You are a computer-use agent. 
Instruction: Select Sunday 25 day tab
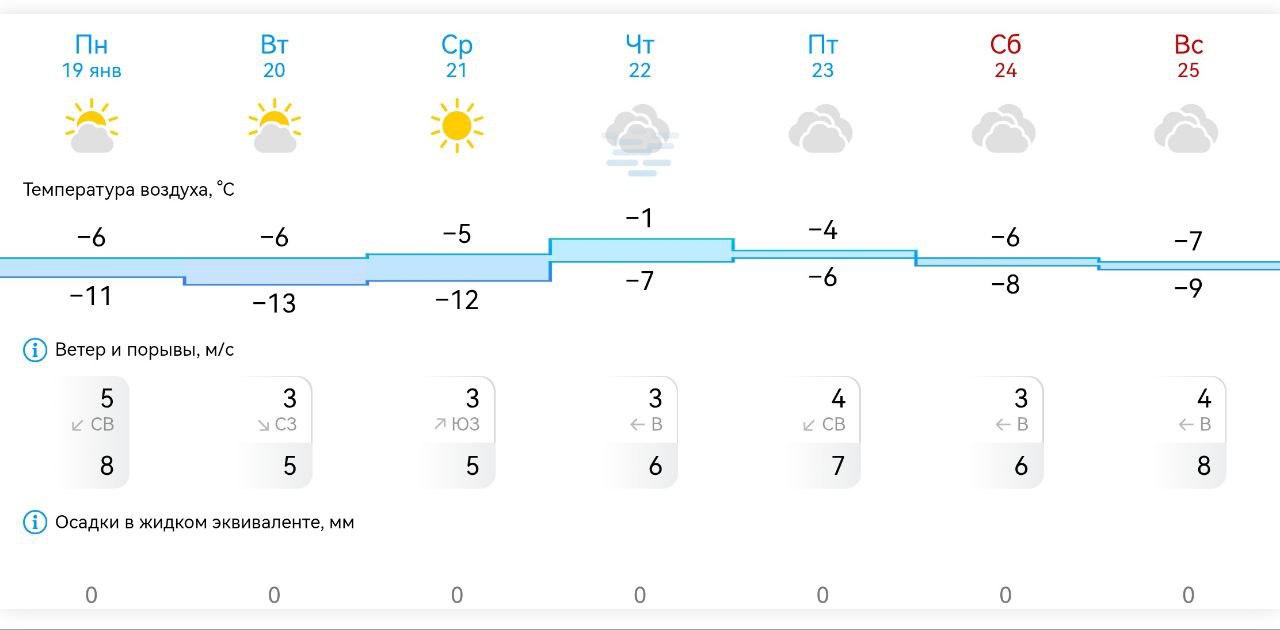click(1188, 56)
